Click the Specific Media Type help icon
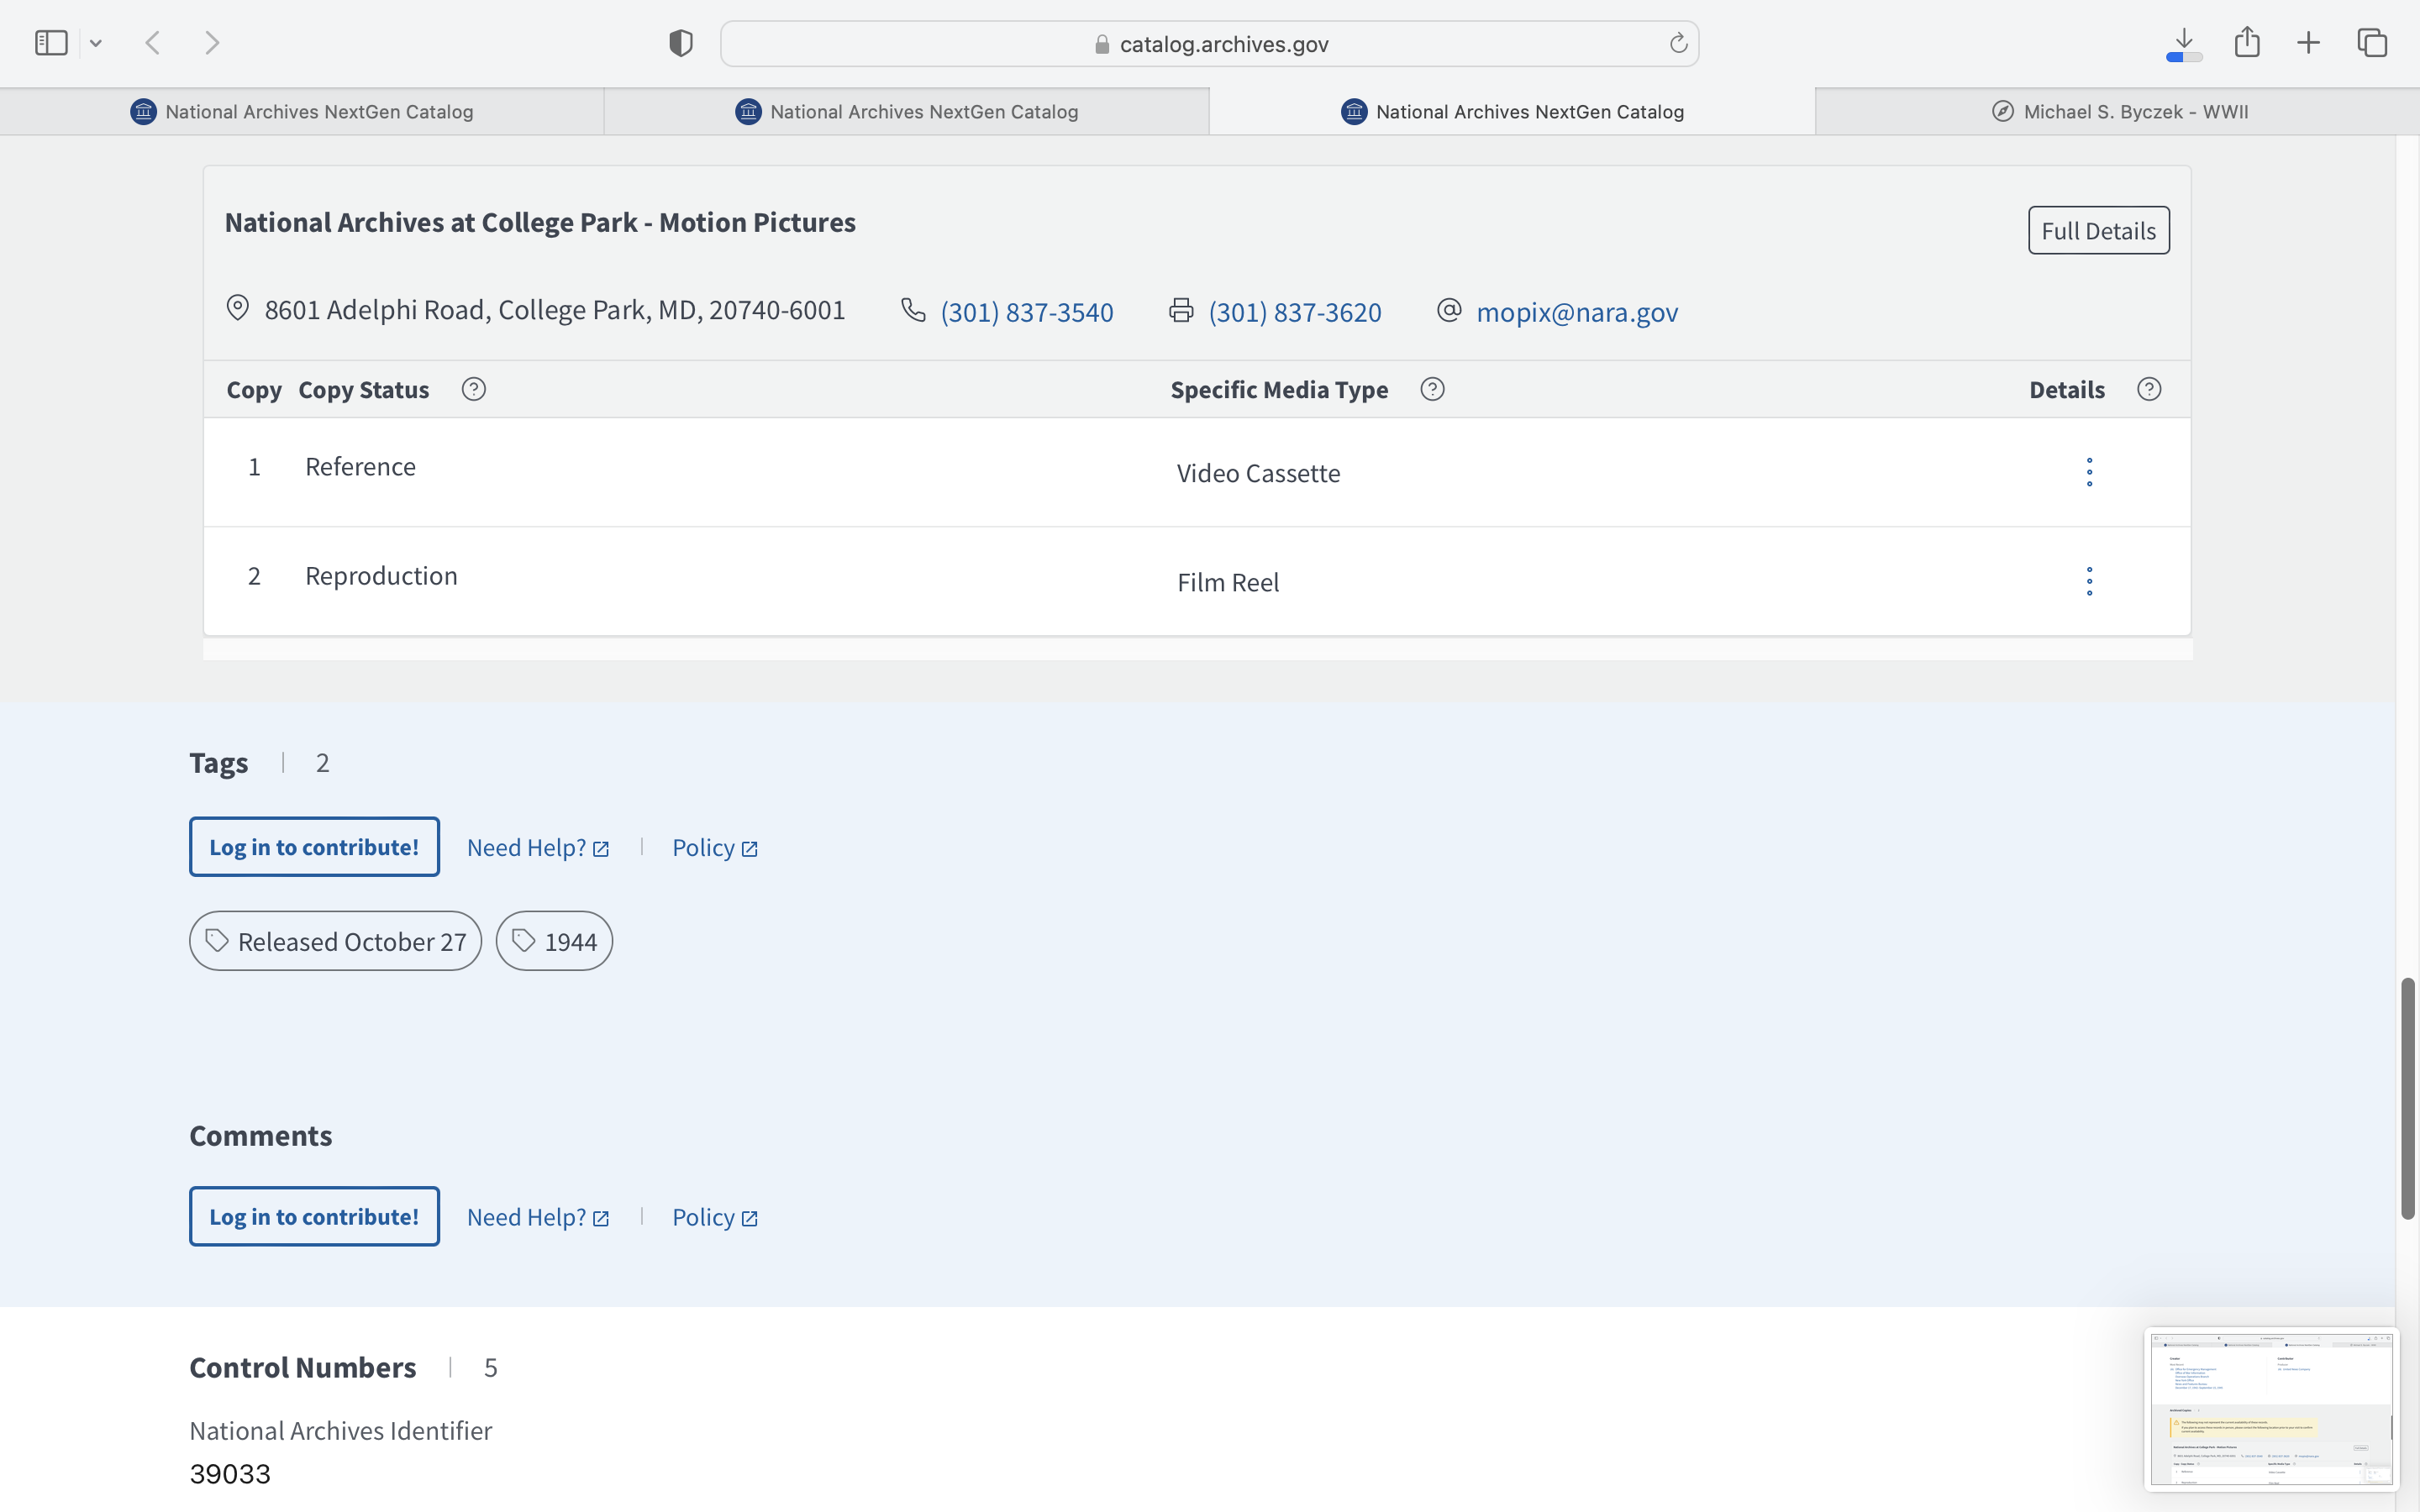 (1432, 389)
